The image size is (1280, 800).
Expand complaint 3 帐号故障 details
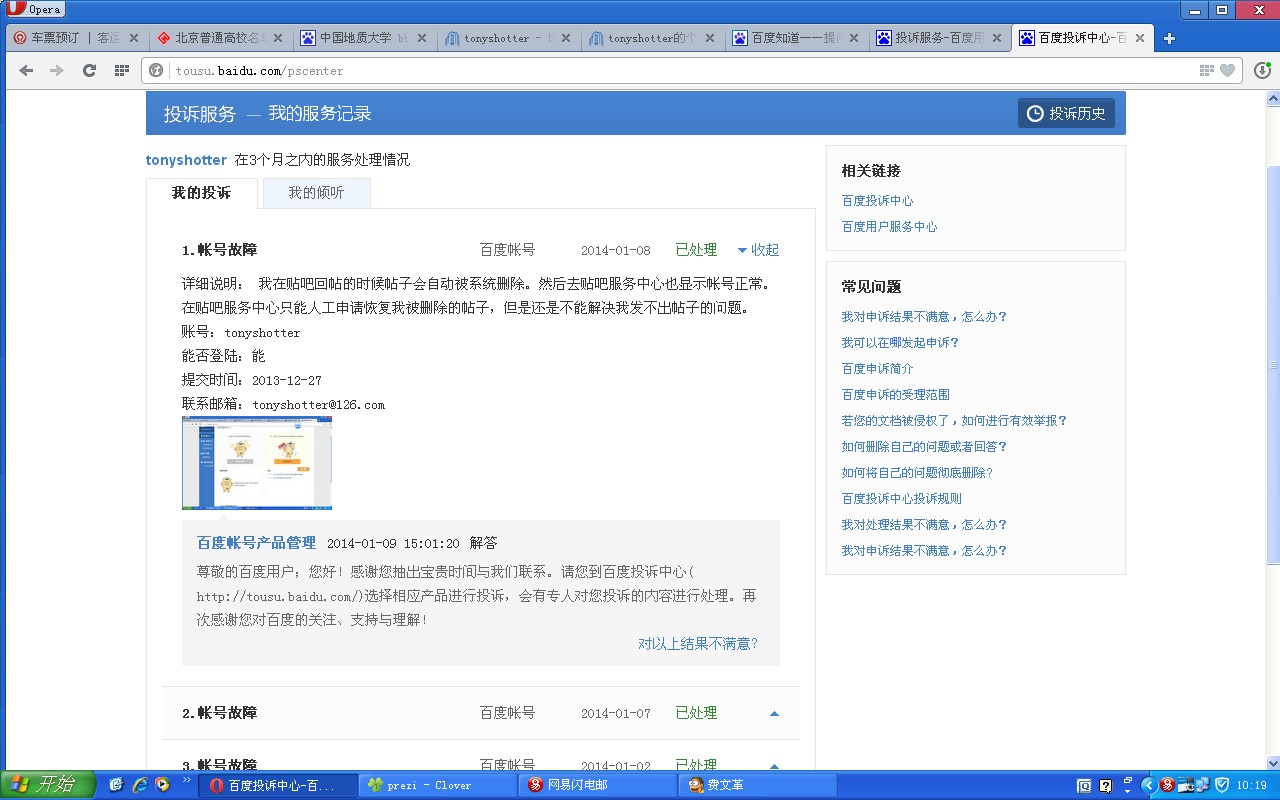(774, 765)
